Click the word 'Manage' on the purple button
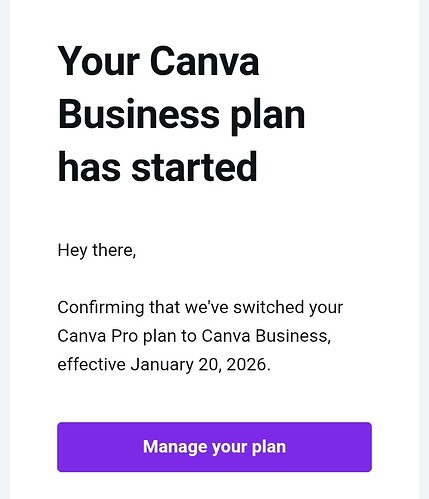Screen dimensions: 429x499 (x=175, y=446)
